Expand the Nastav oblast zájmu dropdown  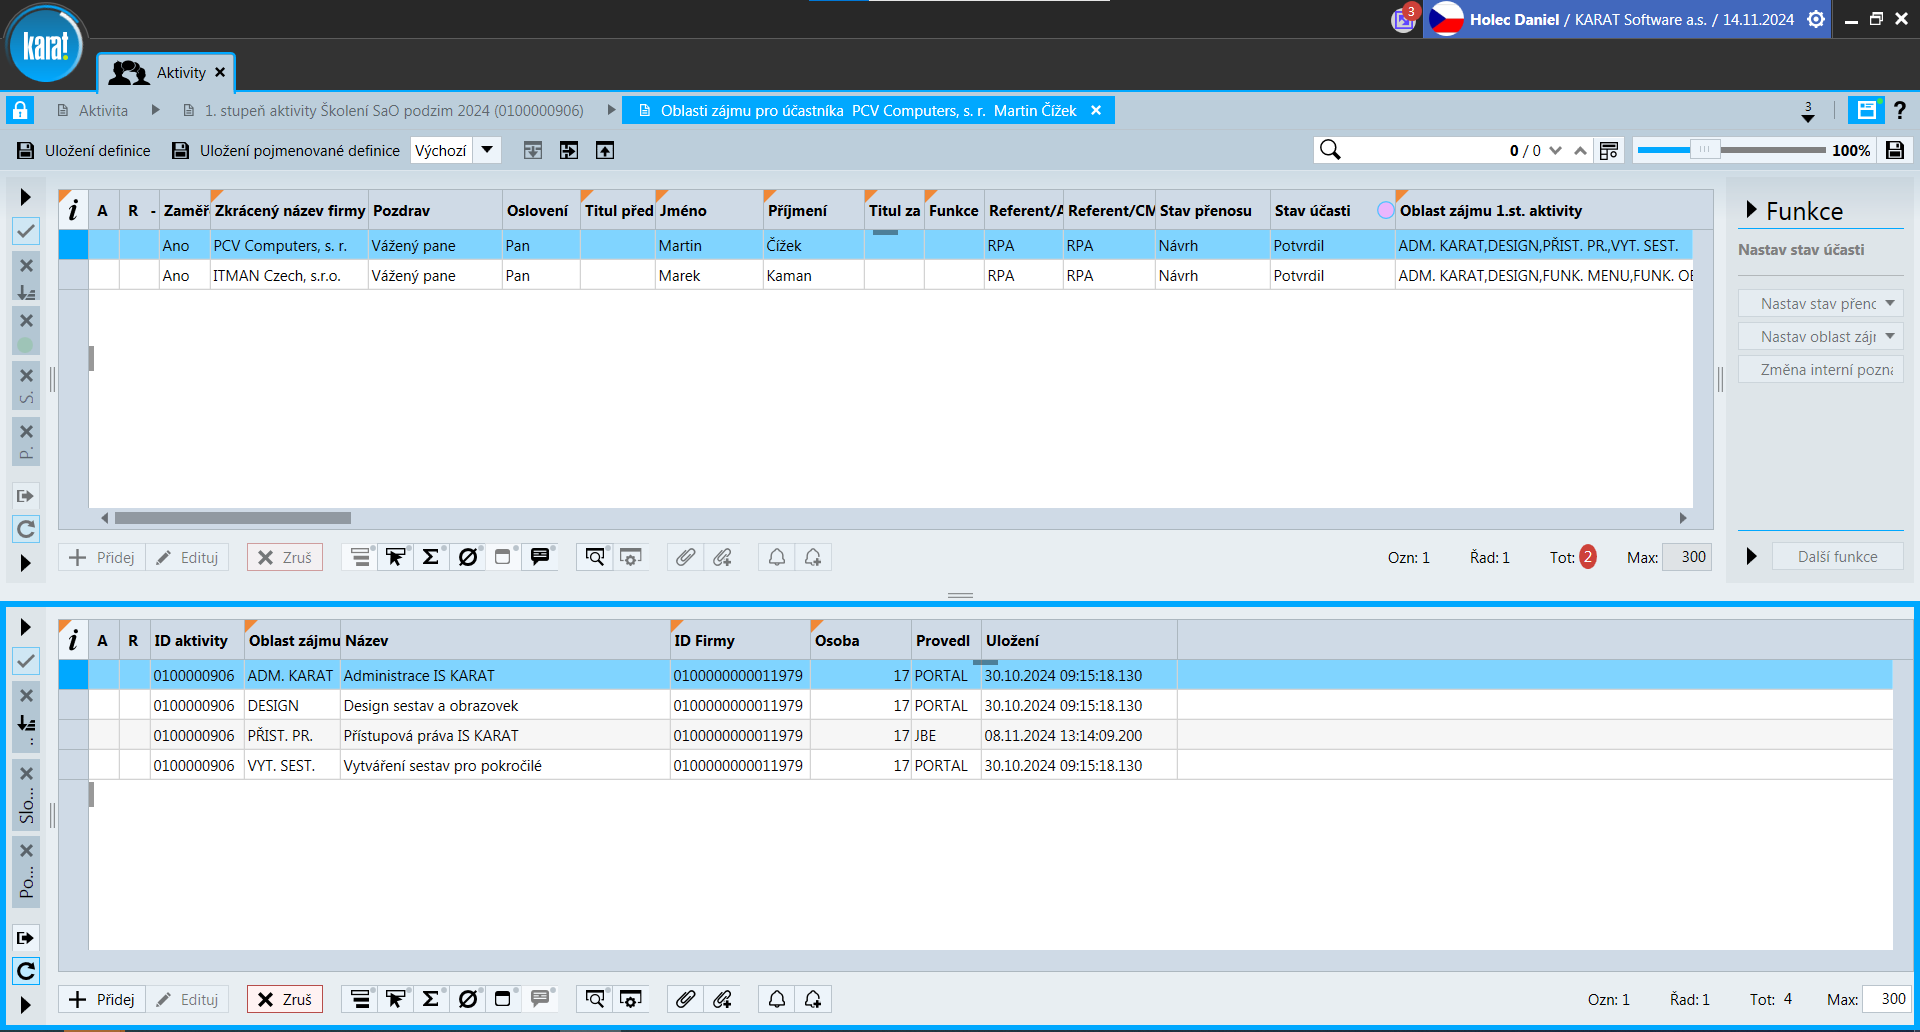click(1890, 336)
